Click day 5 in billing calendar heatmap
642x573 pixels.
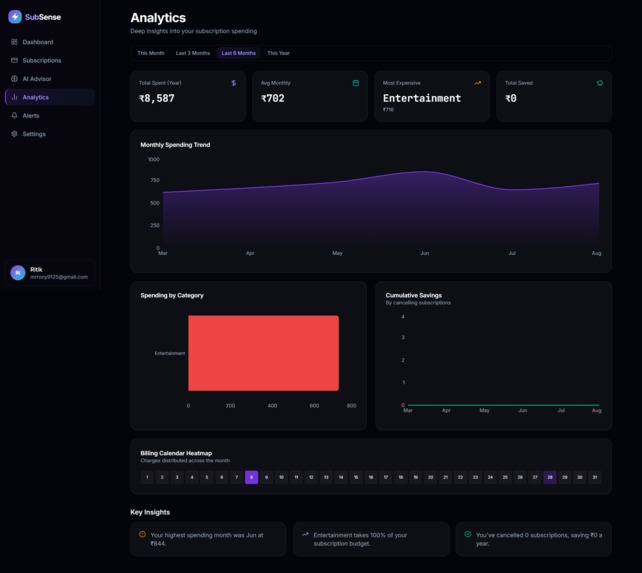coord(207,477)
